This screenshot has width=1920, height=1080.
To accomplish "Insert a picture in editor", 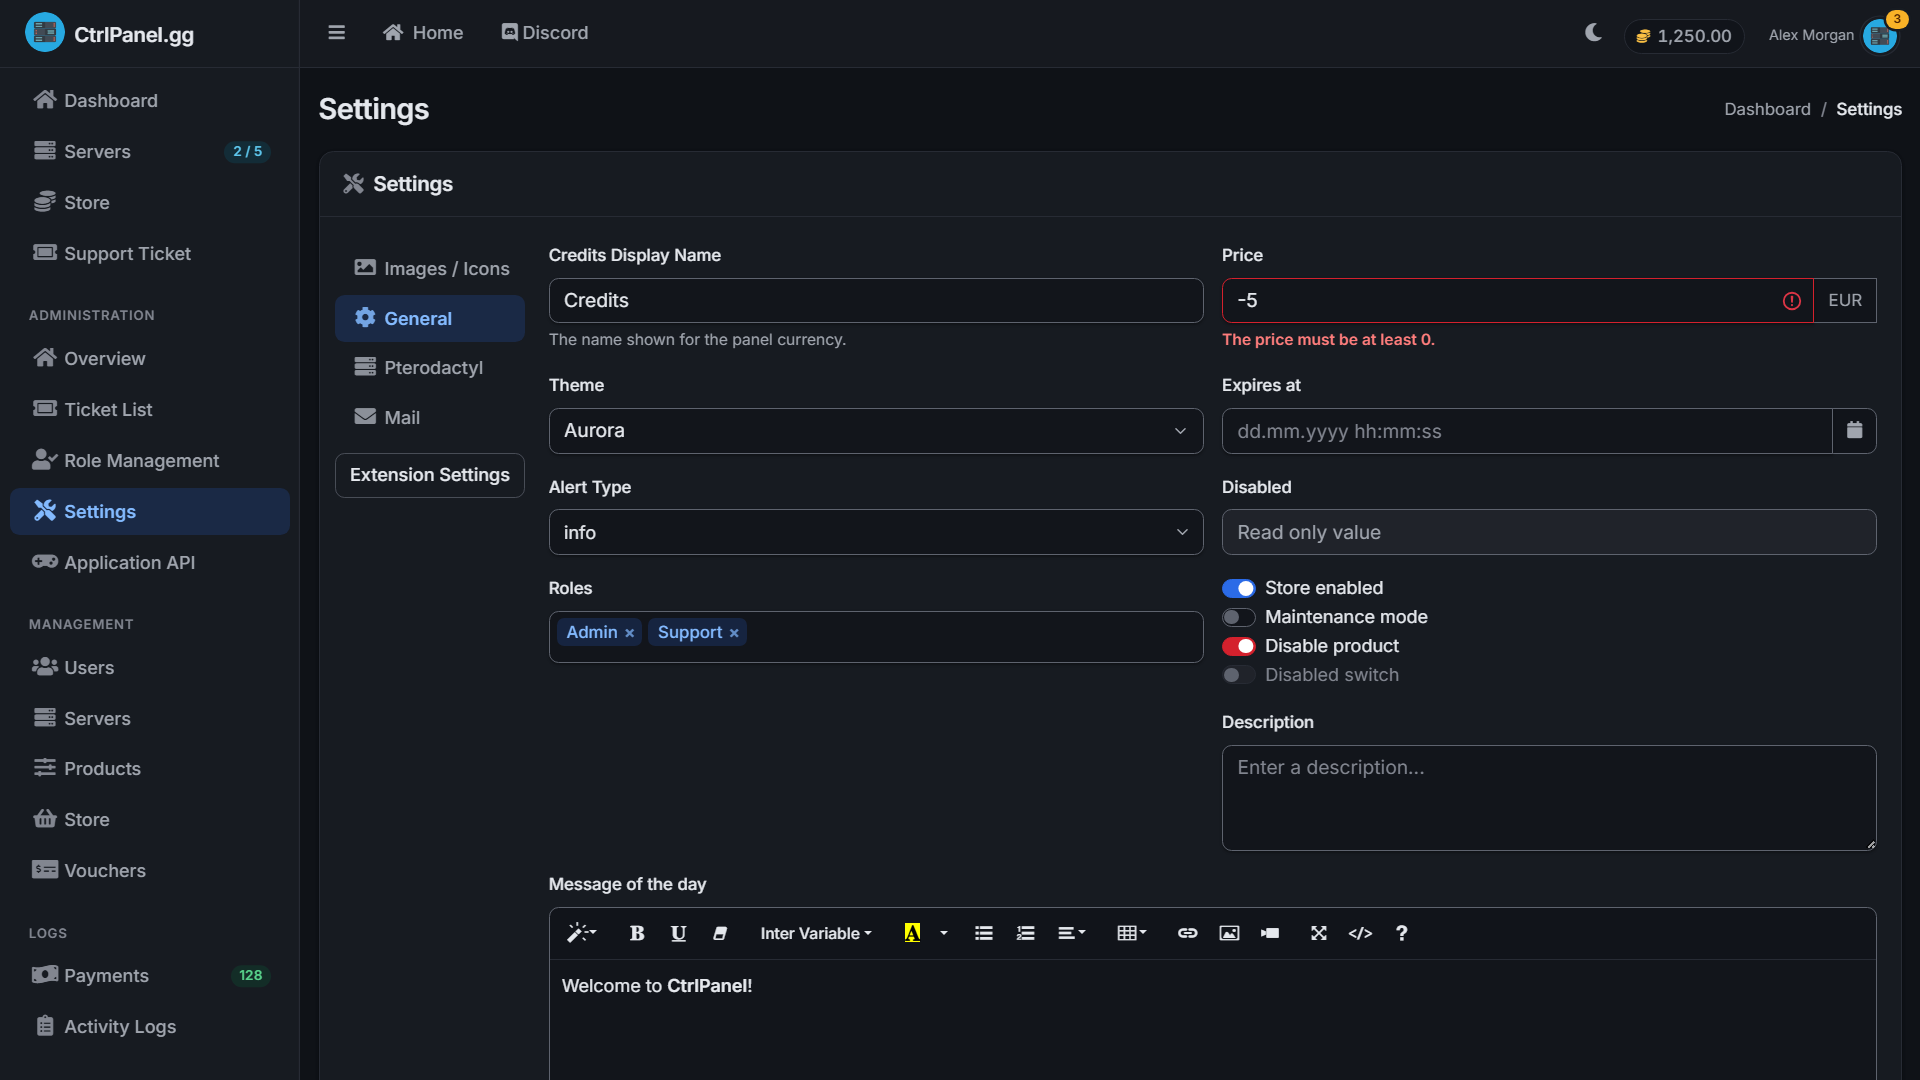I will (1229, 933).
